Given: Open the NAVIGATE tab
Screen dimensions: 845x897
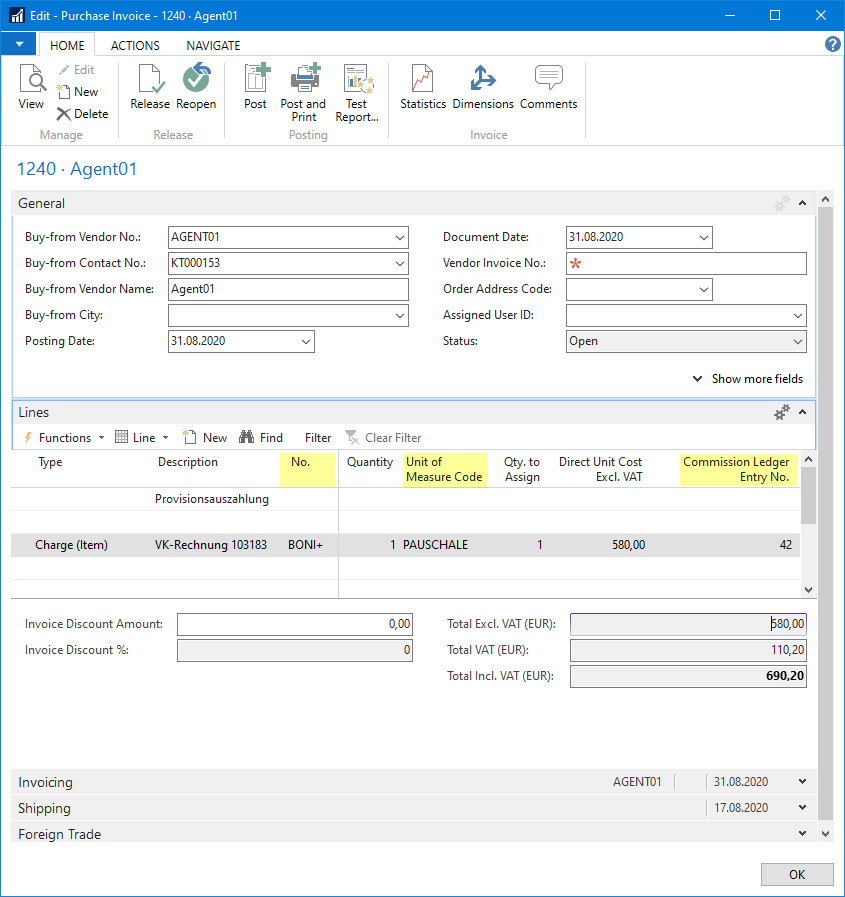Looking at the screenshot, I should (x=212, y=45).
